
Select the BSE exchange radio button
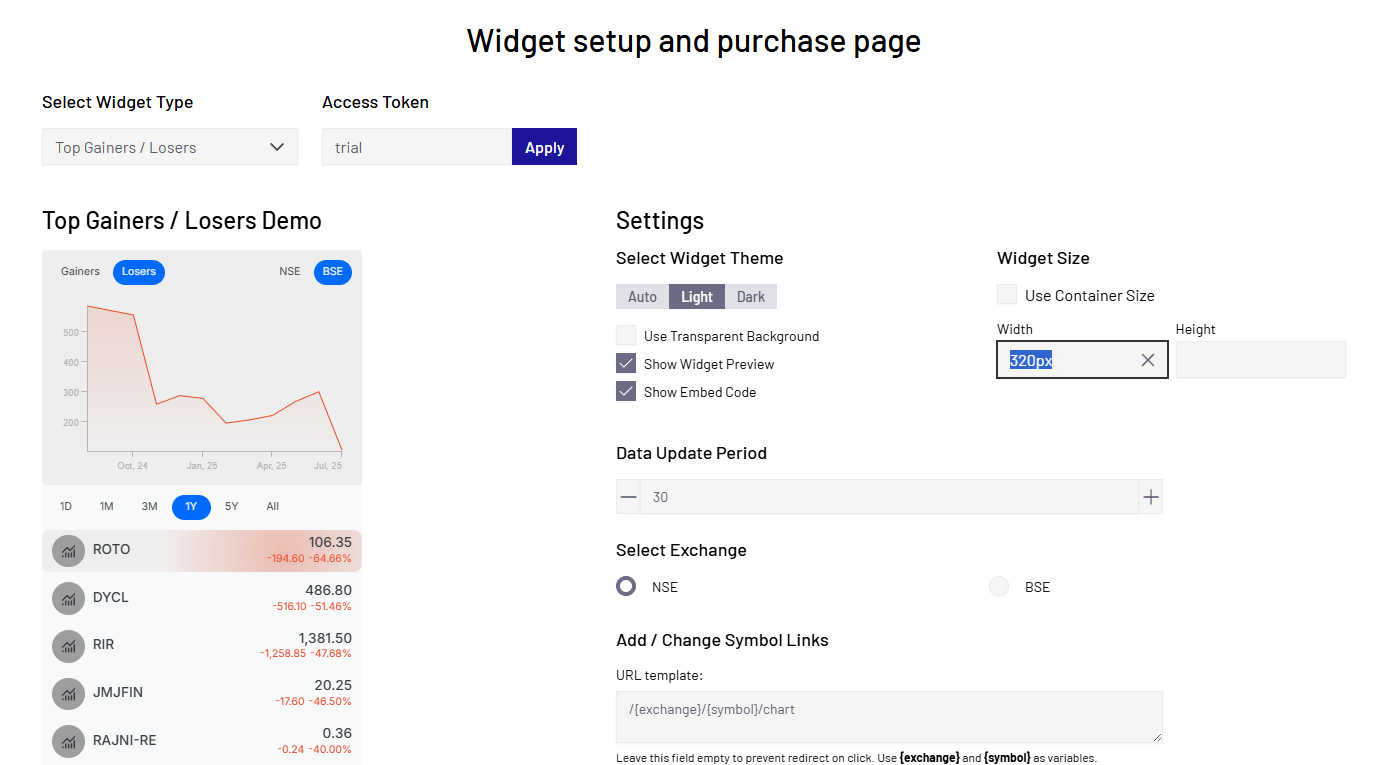coord(999,587)
